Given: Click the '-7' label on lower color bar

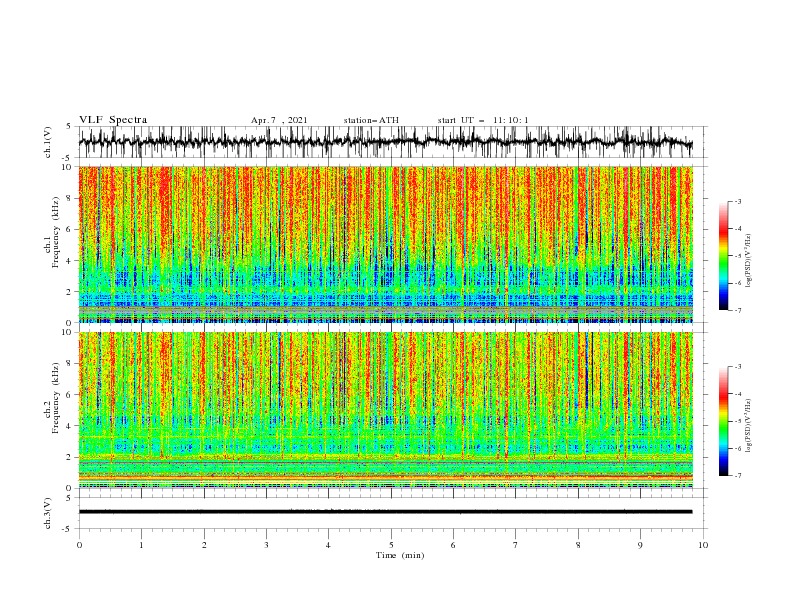Looking at the screenshot, I should pyautogui.click(x=738, y=476).
